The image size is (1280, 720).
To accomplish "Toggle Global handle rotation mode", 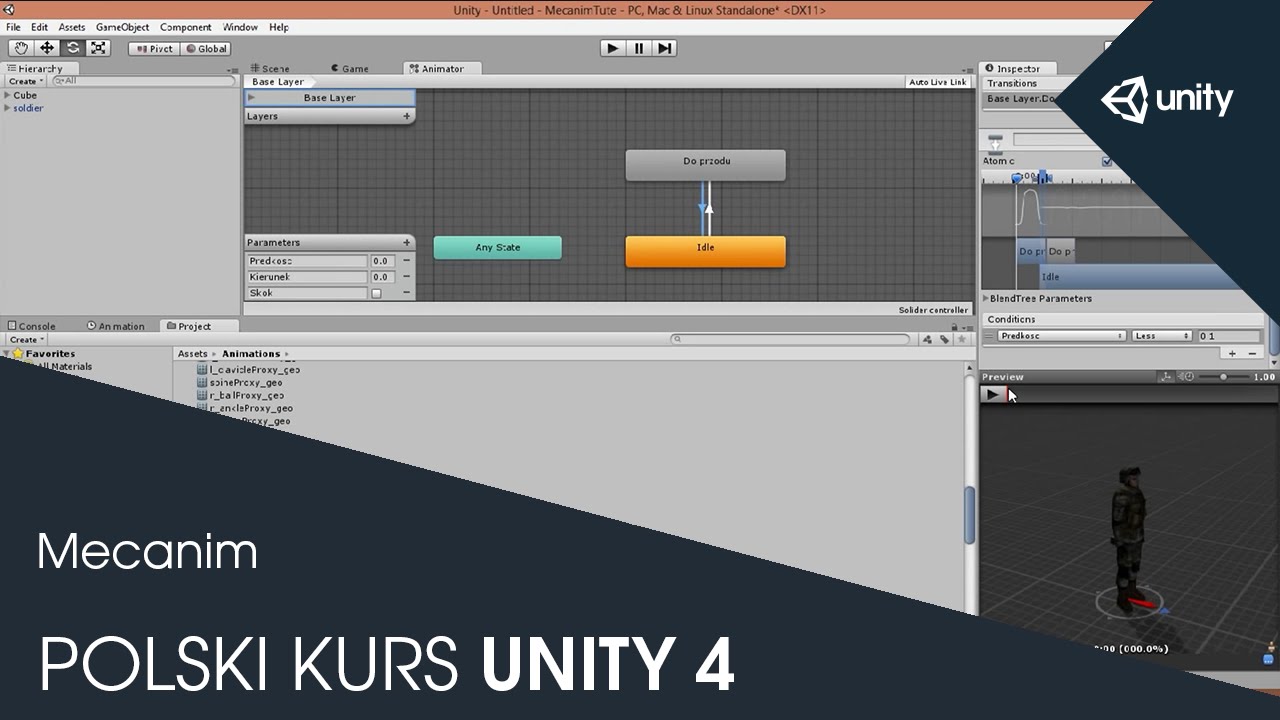I will point(206,48).
